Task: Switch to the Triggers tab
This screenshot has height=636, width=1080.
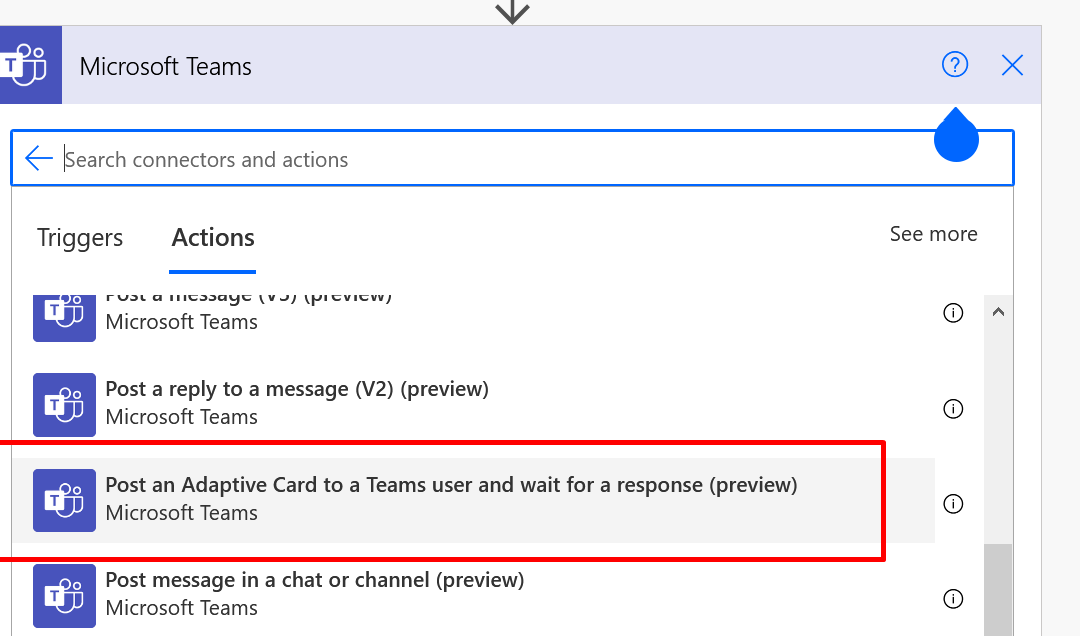Action: click(x=80, y=238)
